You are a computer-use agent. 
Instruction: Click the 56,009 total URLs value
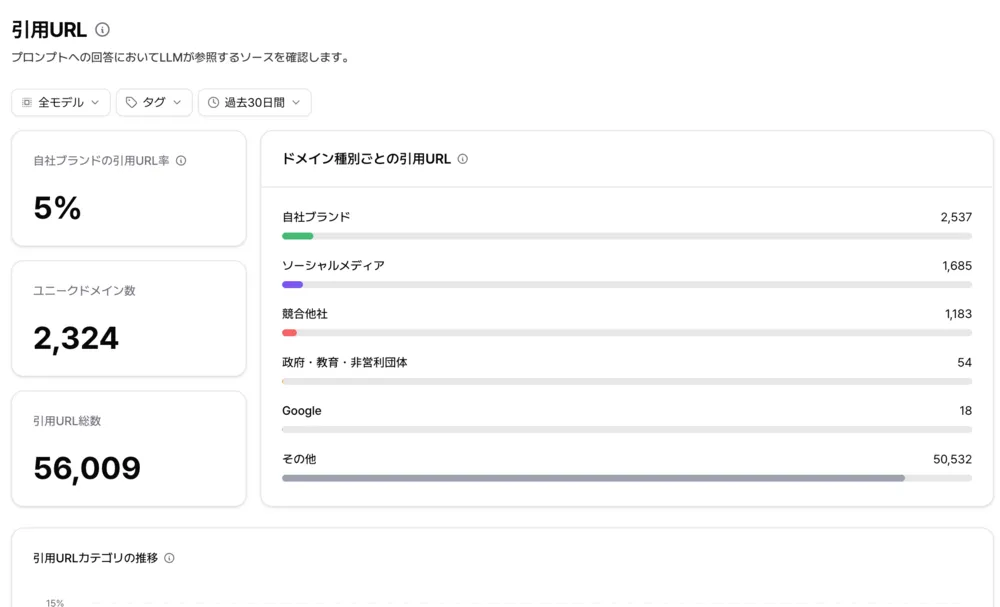pyautogui.click(x=87, y=468)
